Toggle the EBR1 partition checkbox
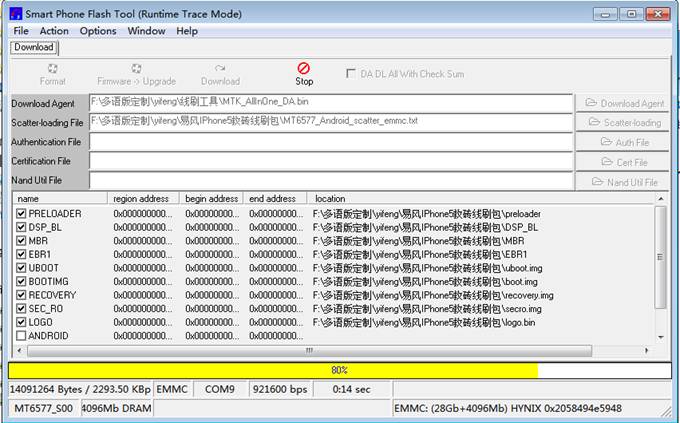The height and width of the screenshot is (423, 680). click(21, 254)
